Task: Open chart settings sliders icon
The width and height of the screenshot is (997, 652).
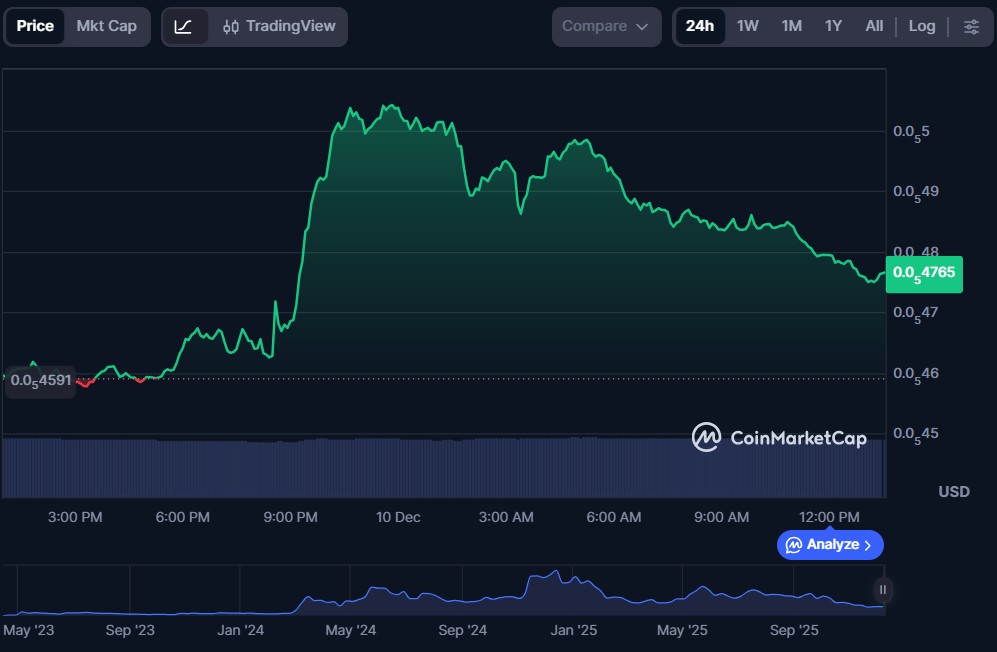Action: [x=971, y=26]
